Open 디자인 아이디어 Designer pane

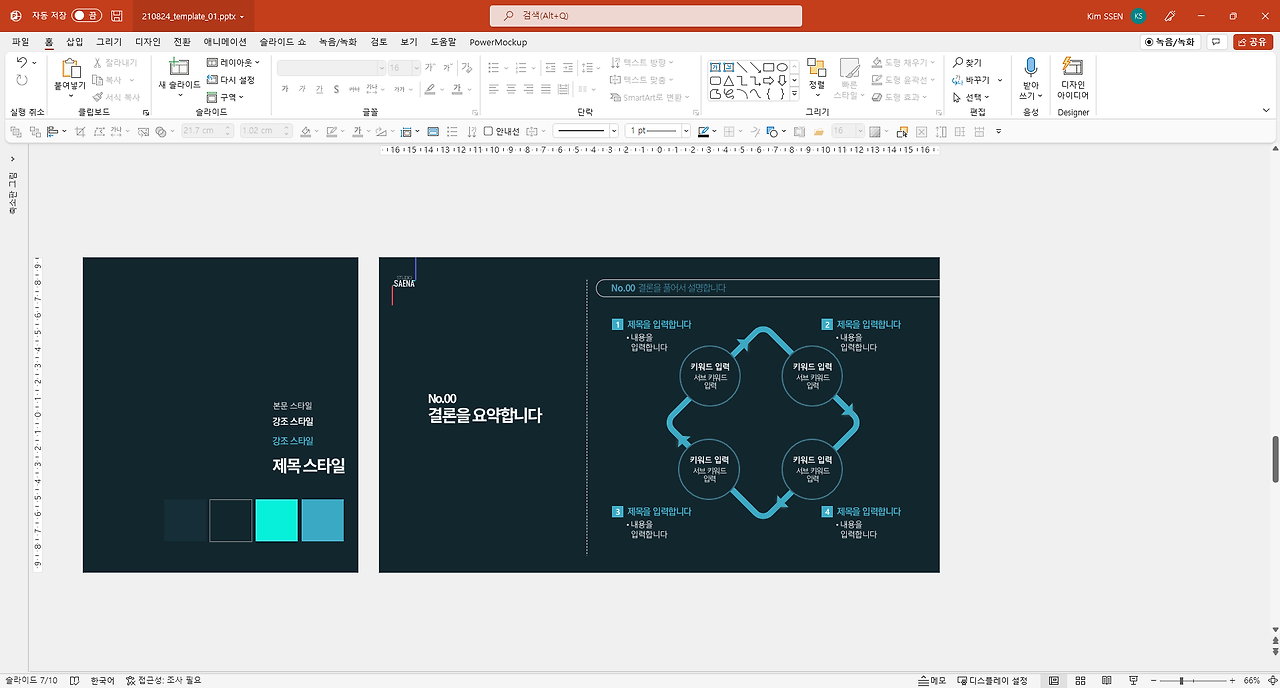(1073, 80)
